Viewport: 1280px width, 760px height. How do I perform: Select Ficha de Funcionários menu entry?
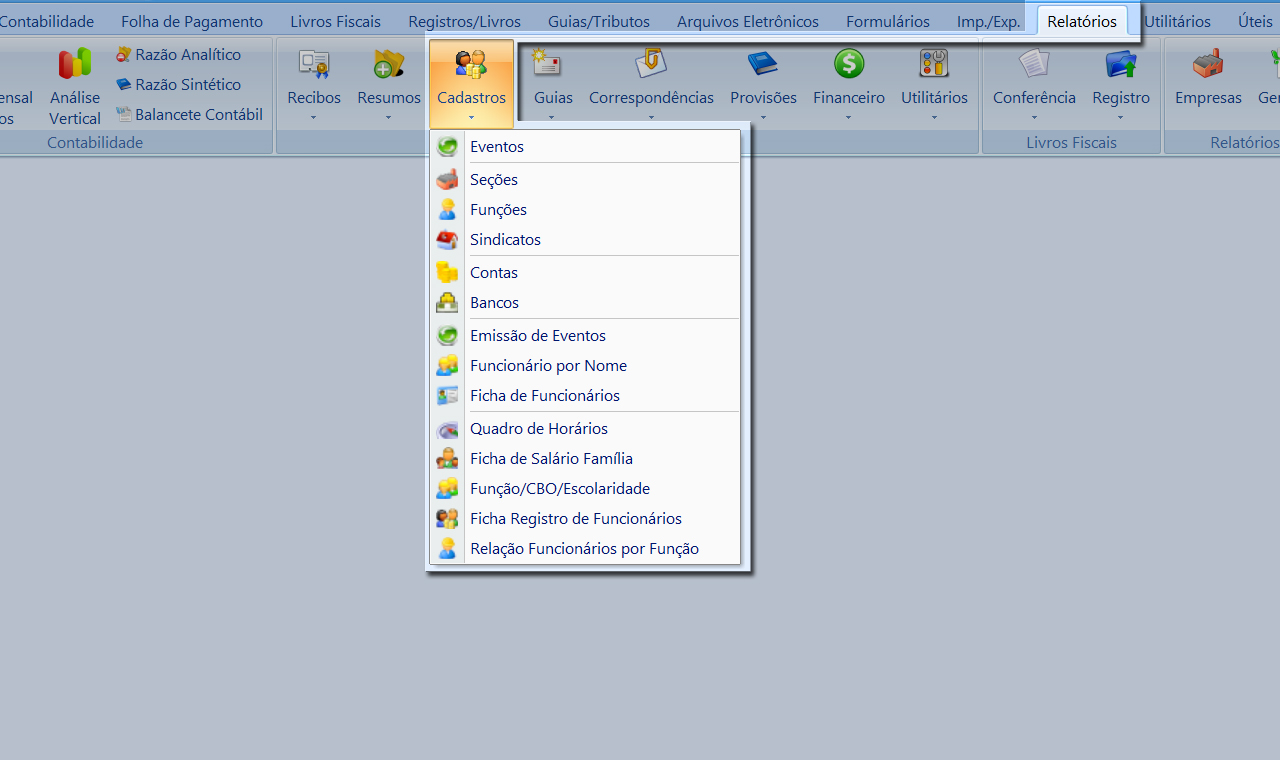tap(544, 396)
